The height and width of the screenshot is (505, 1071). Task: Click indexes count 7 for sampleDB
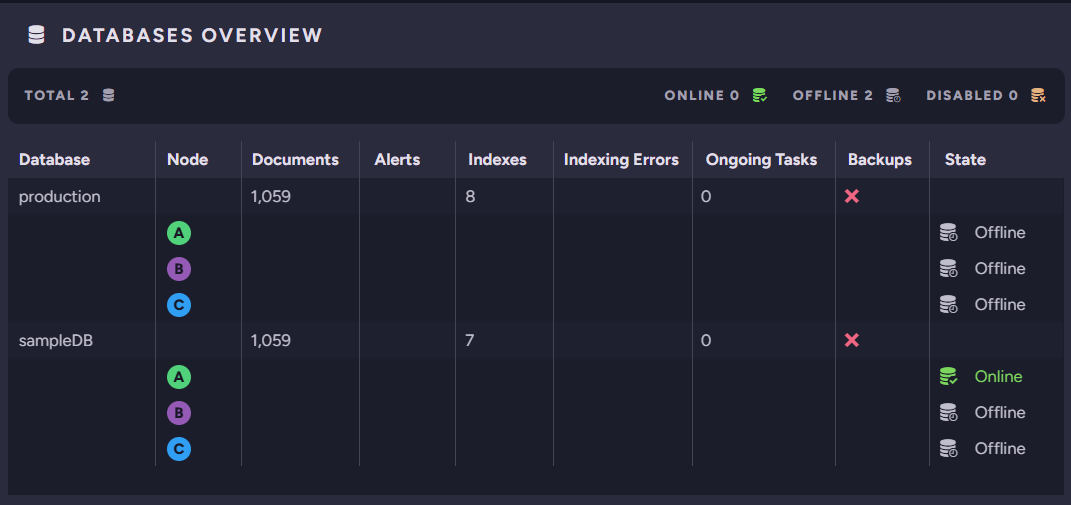470,340
